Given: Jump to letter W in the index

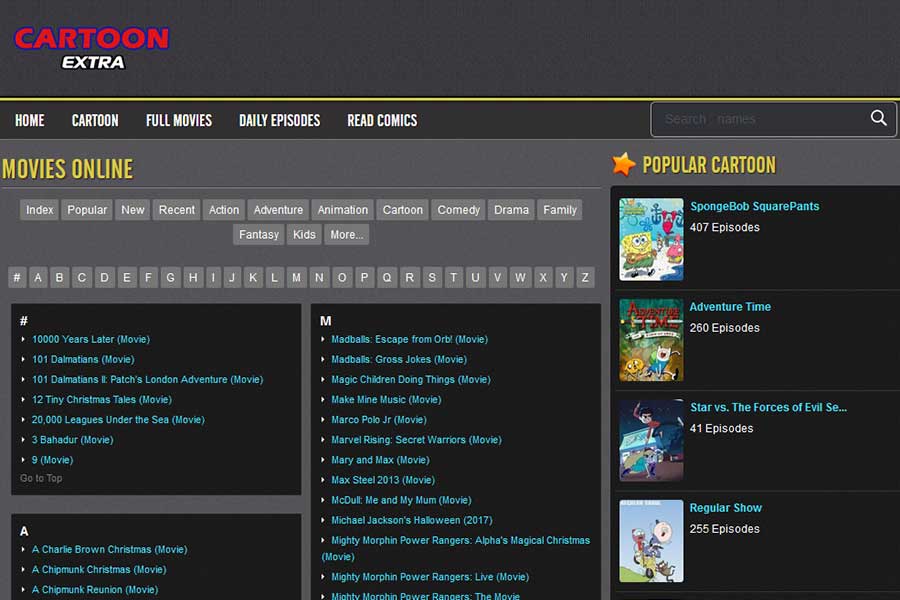Looking at the screenshot, I should point(520,278).
